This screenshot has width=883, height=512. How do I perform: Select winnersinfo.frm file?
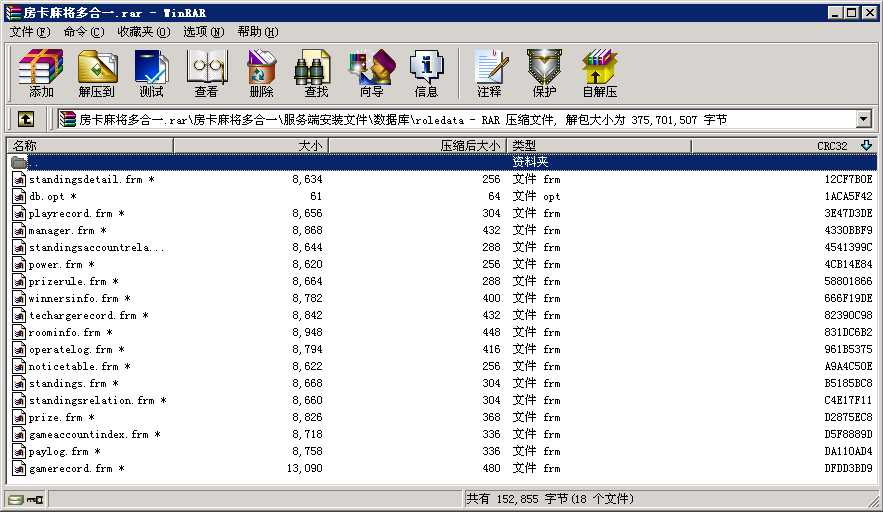79,299
